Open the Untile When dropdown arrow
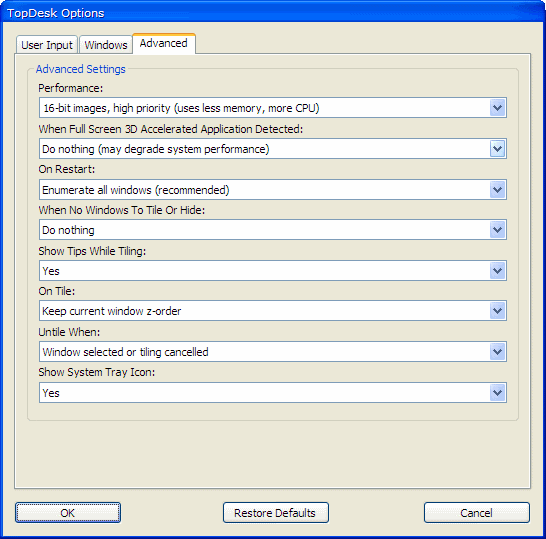The image size is (546, 539). pyautogui.click(x=498, y=352)
